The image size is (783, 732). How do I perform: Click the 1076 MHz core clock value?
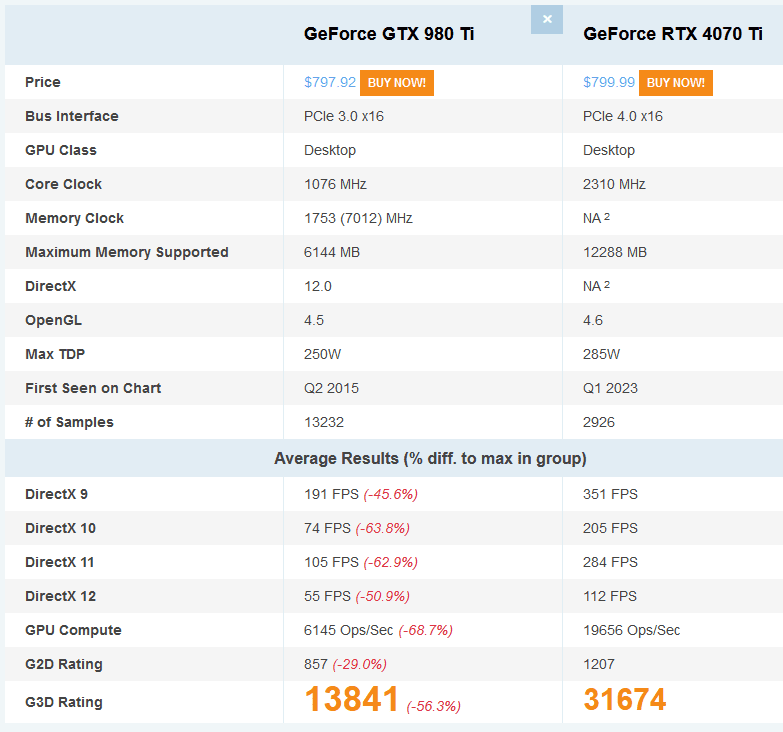coord(335,184)
